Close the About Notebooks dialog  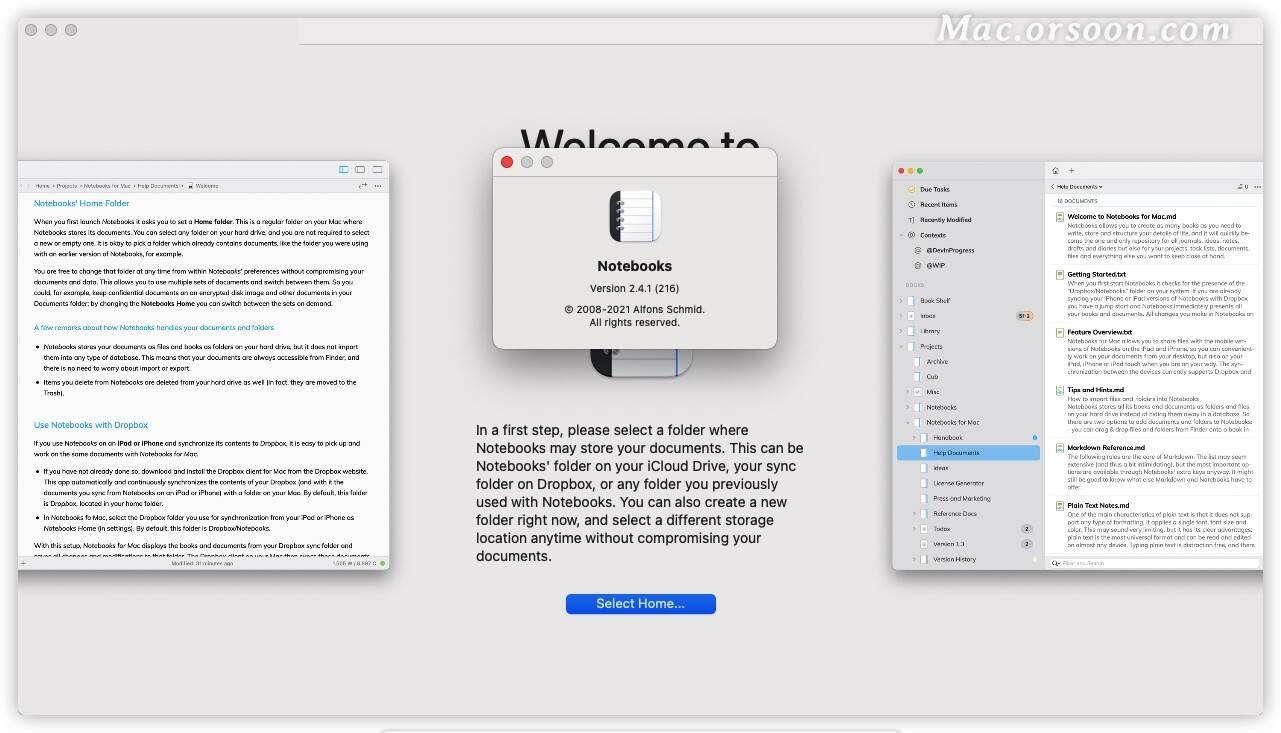[507, 162]
